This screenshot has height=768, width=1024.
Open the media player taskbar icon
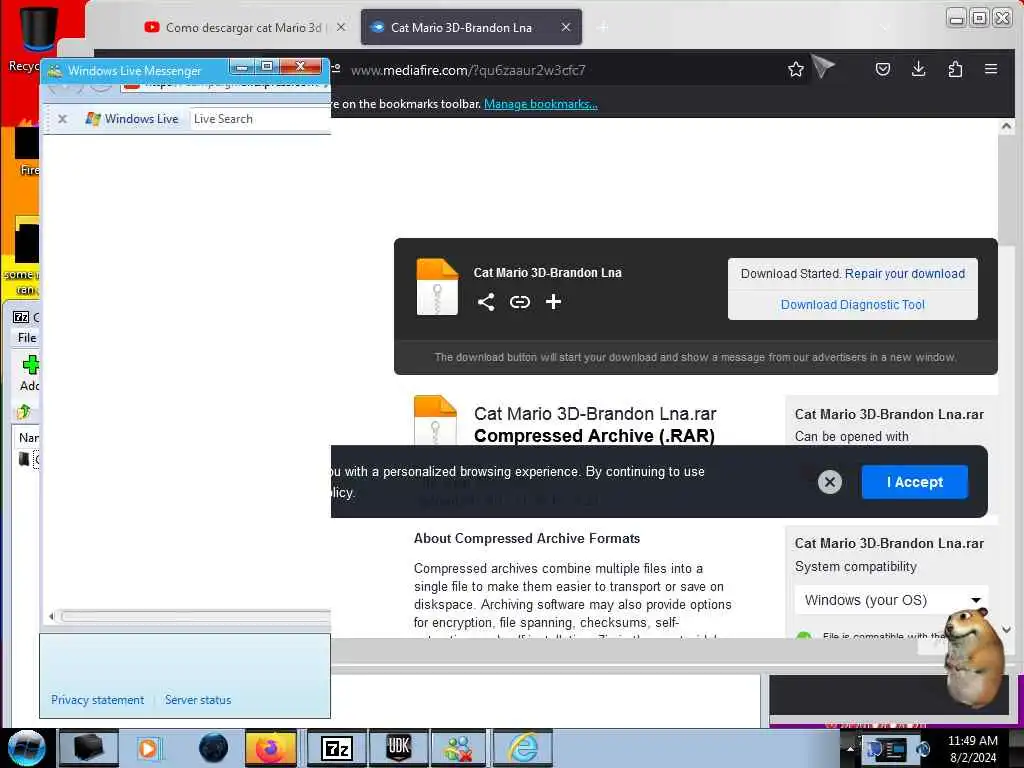149,748
